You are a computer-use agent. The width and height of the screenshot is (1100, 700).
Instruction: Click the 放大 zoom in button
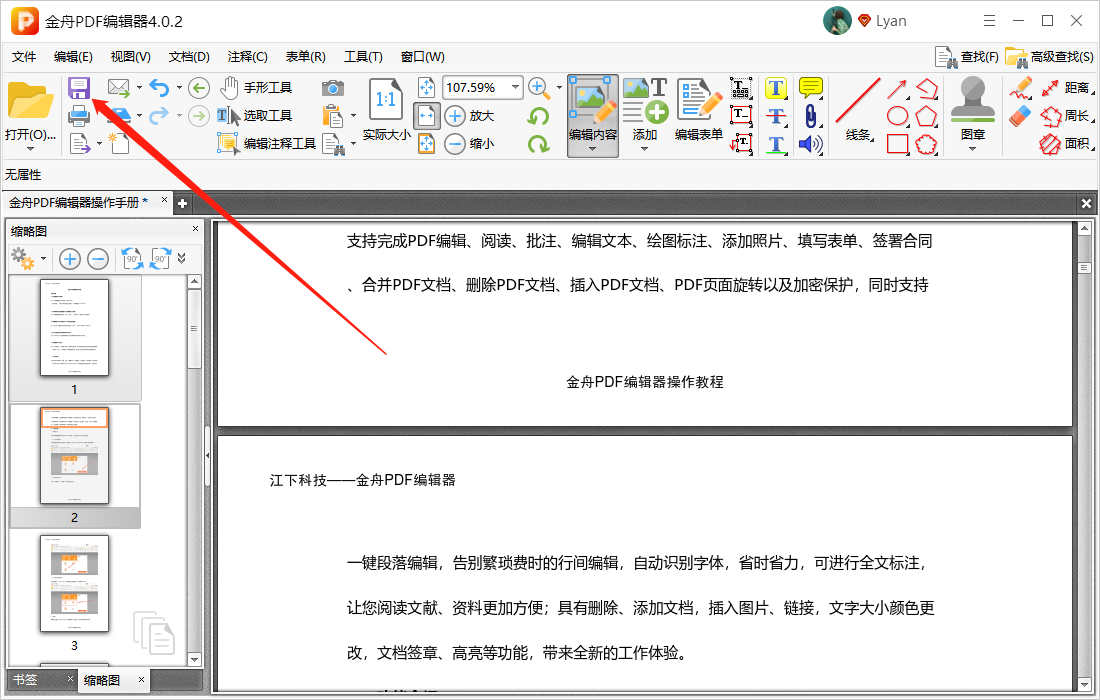pos(469,116)
